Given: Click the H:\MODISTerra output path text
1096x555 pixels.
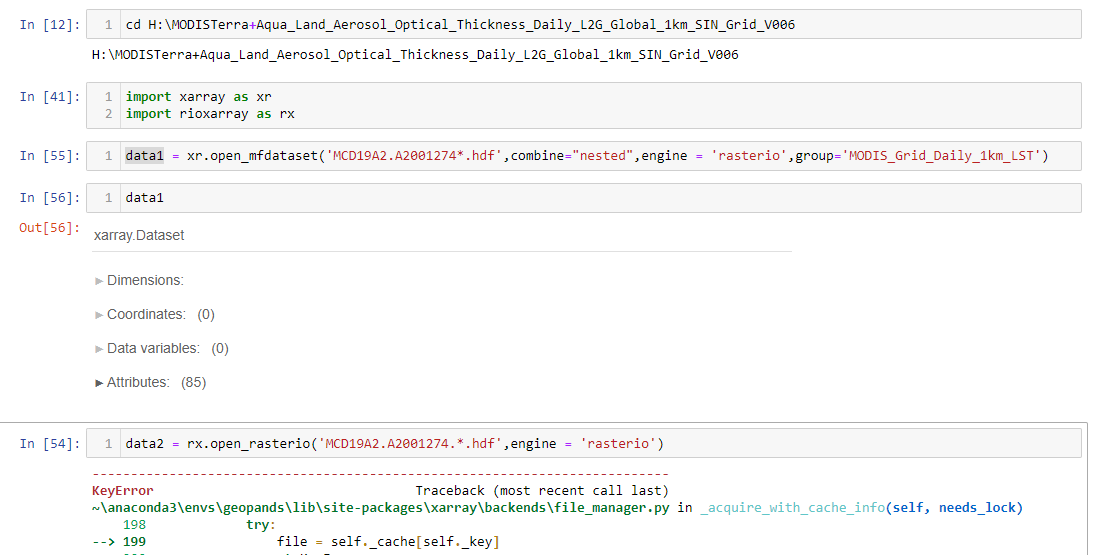Looking at the screenshot, I should click(415, 55).
